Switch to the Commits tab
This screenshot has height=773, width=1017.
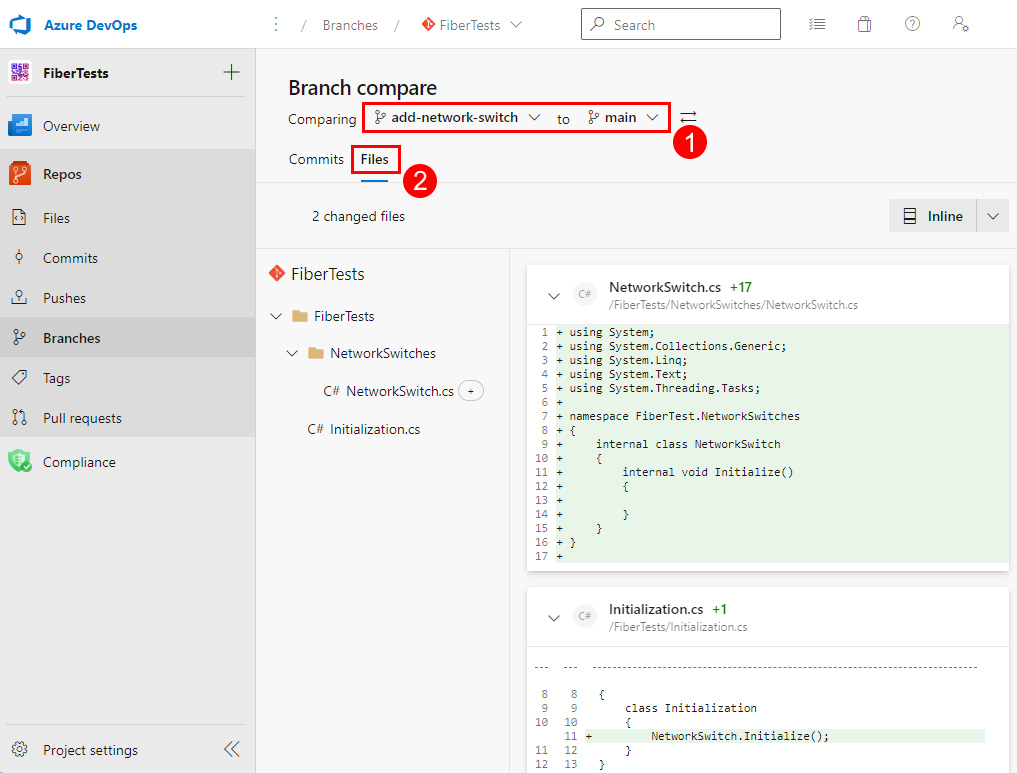click(315, 159)
